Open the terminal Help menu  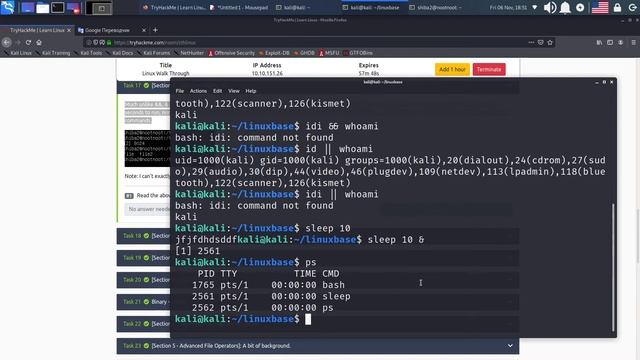coord(251,91)
